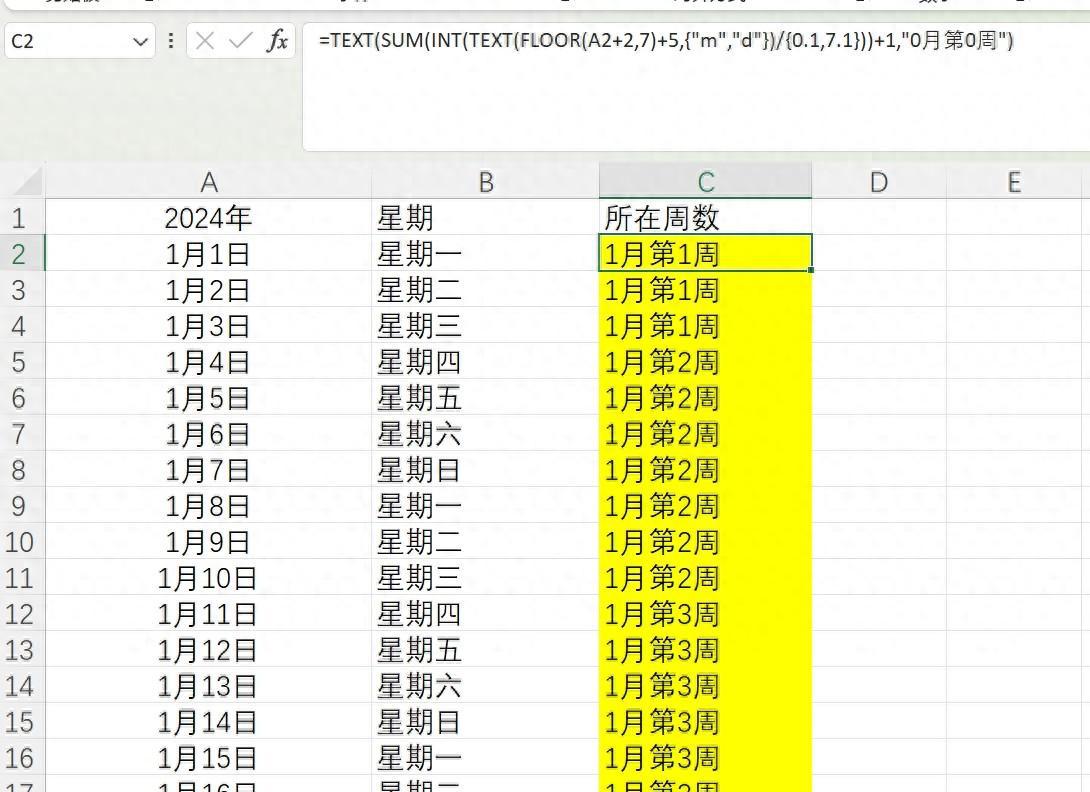Click the 星期 header cell
The image size is (1090, 792).
click(485, 218)
